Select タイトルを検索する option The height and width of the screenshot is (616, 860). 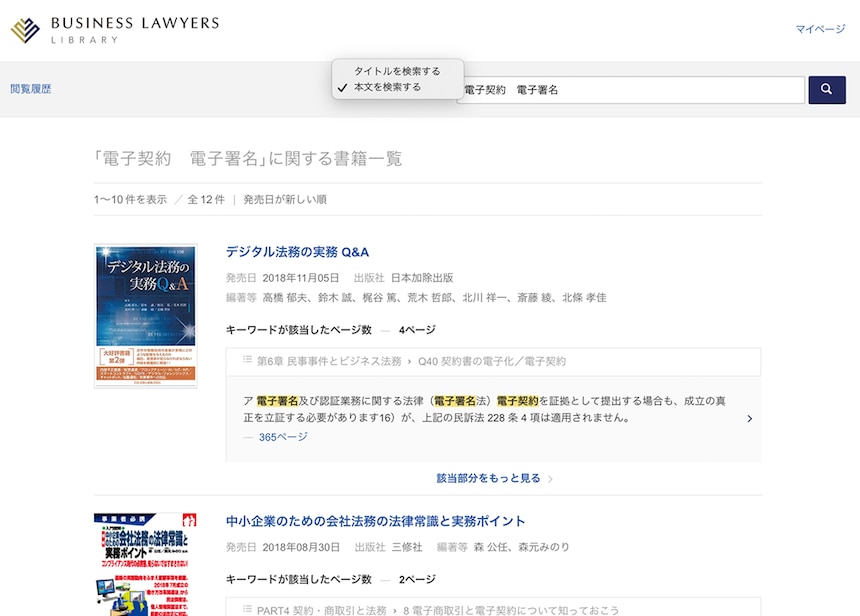pyautogui.click(x=397, y=71)
